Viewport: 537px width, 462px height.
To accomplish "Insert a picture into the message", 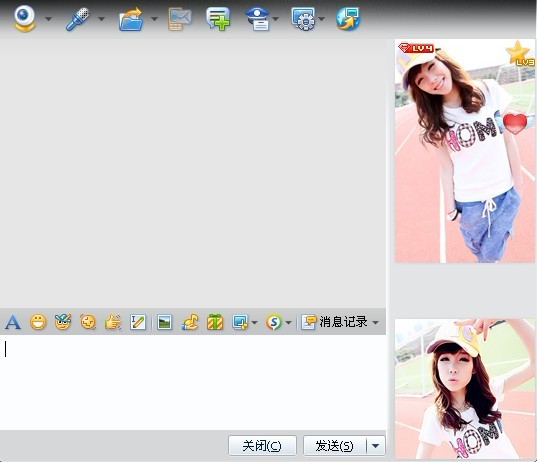I will [164, 322].
